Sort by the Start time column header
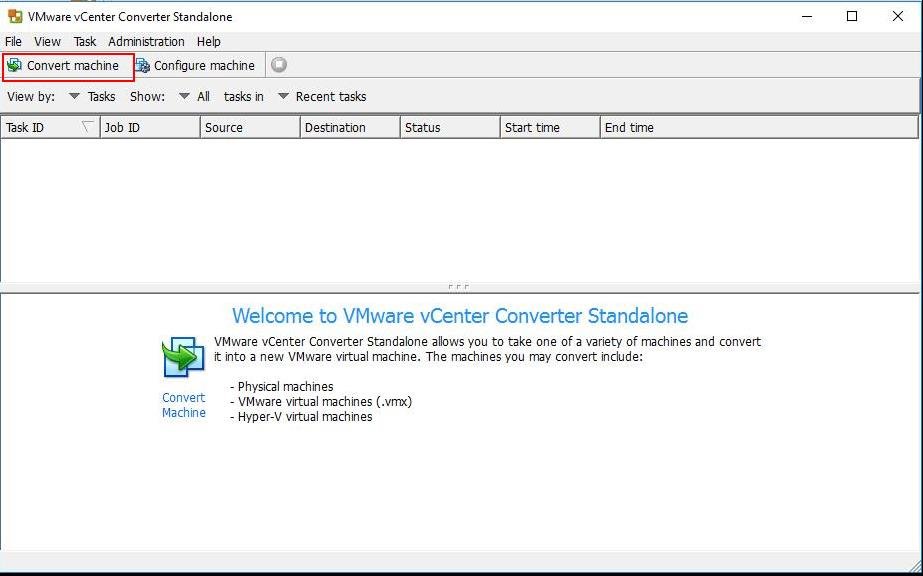 [x=550, y=128]
